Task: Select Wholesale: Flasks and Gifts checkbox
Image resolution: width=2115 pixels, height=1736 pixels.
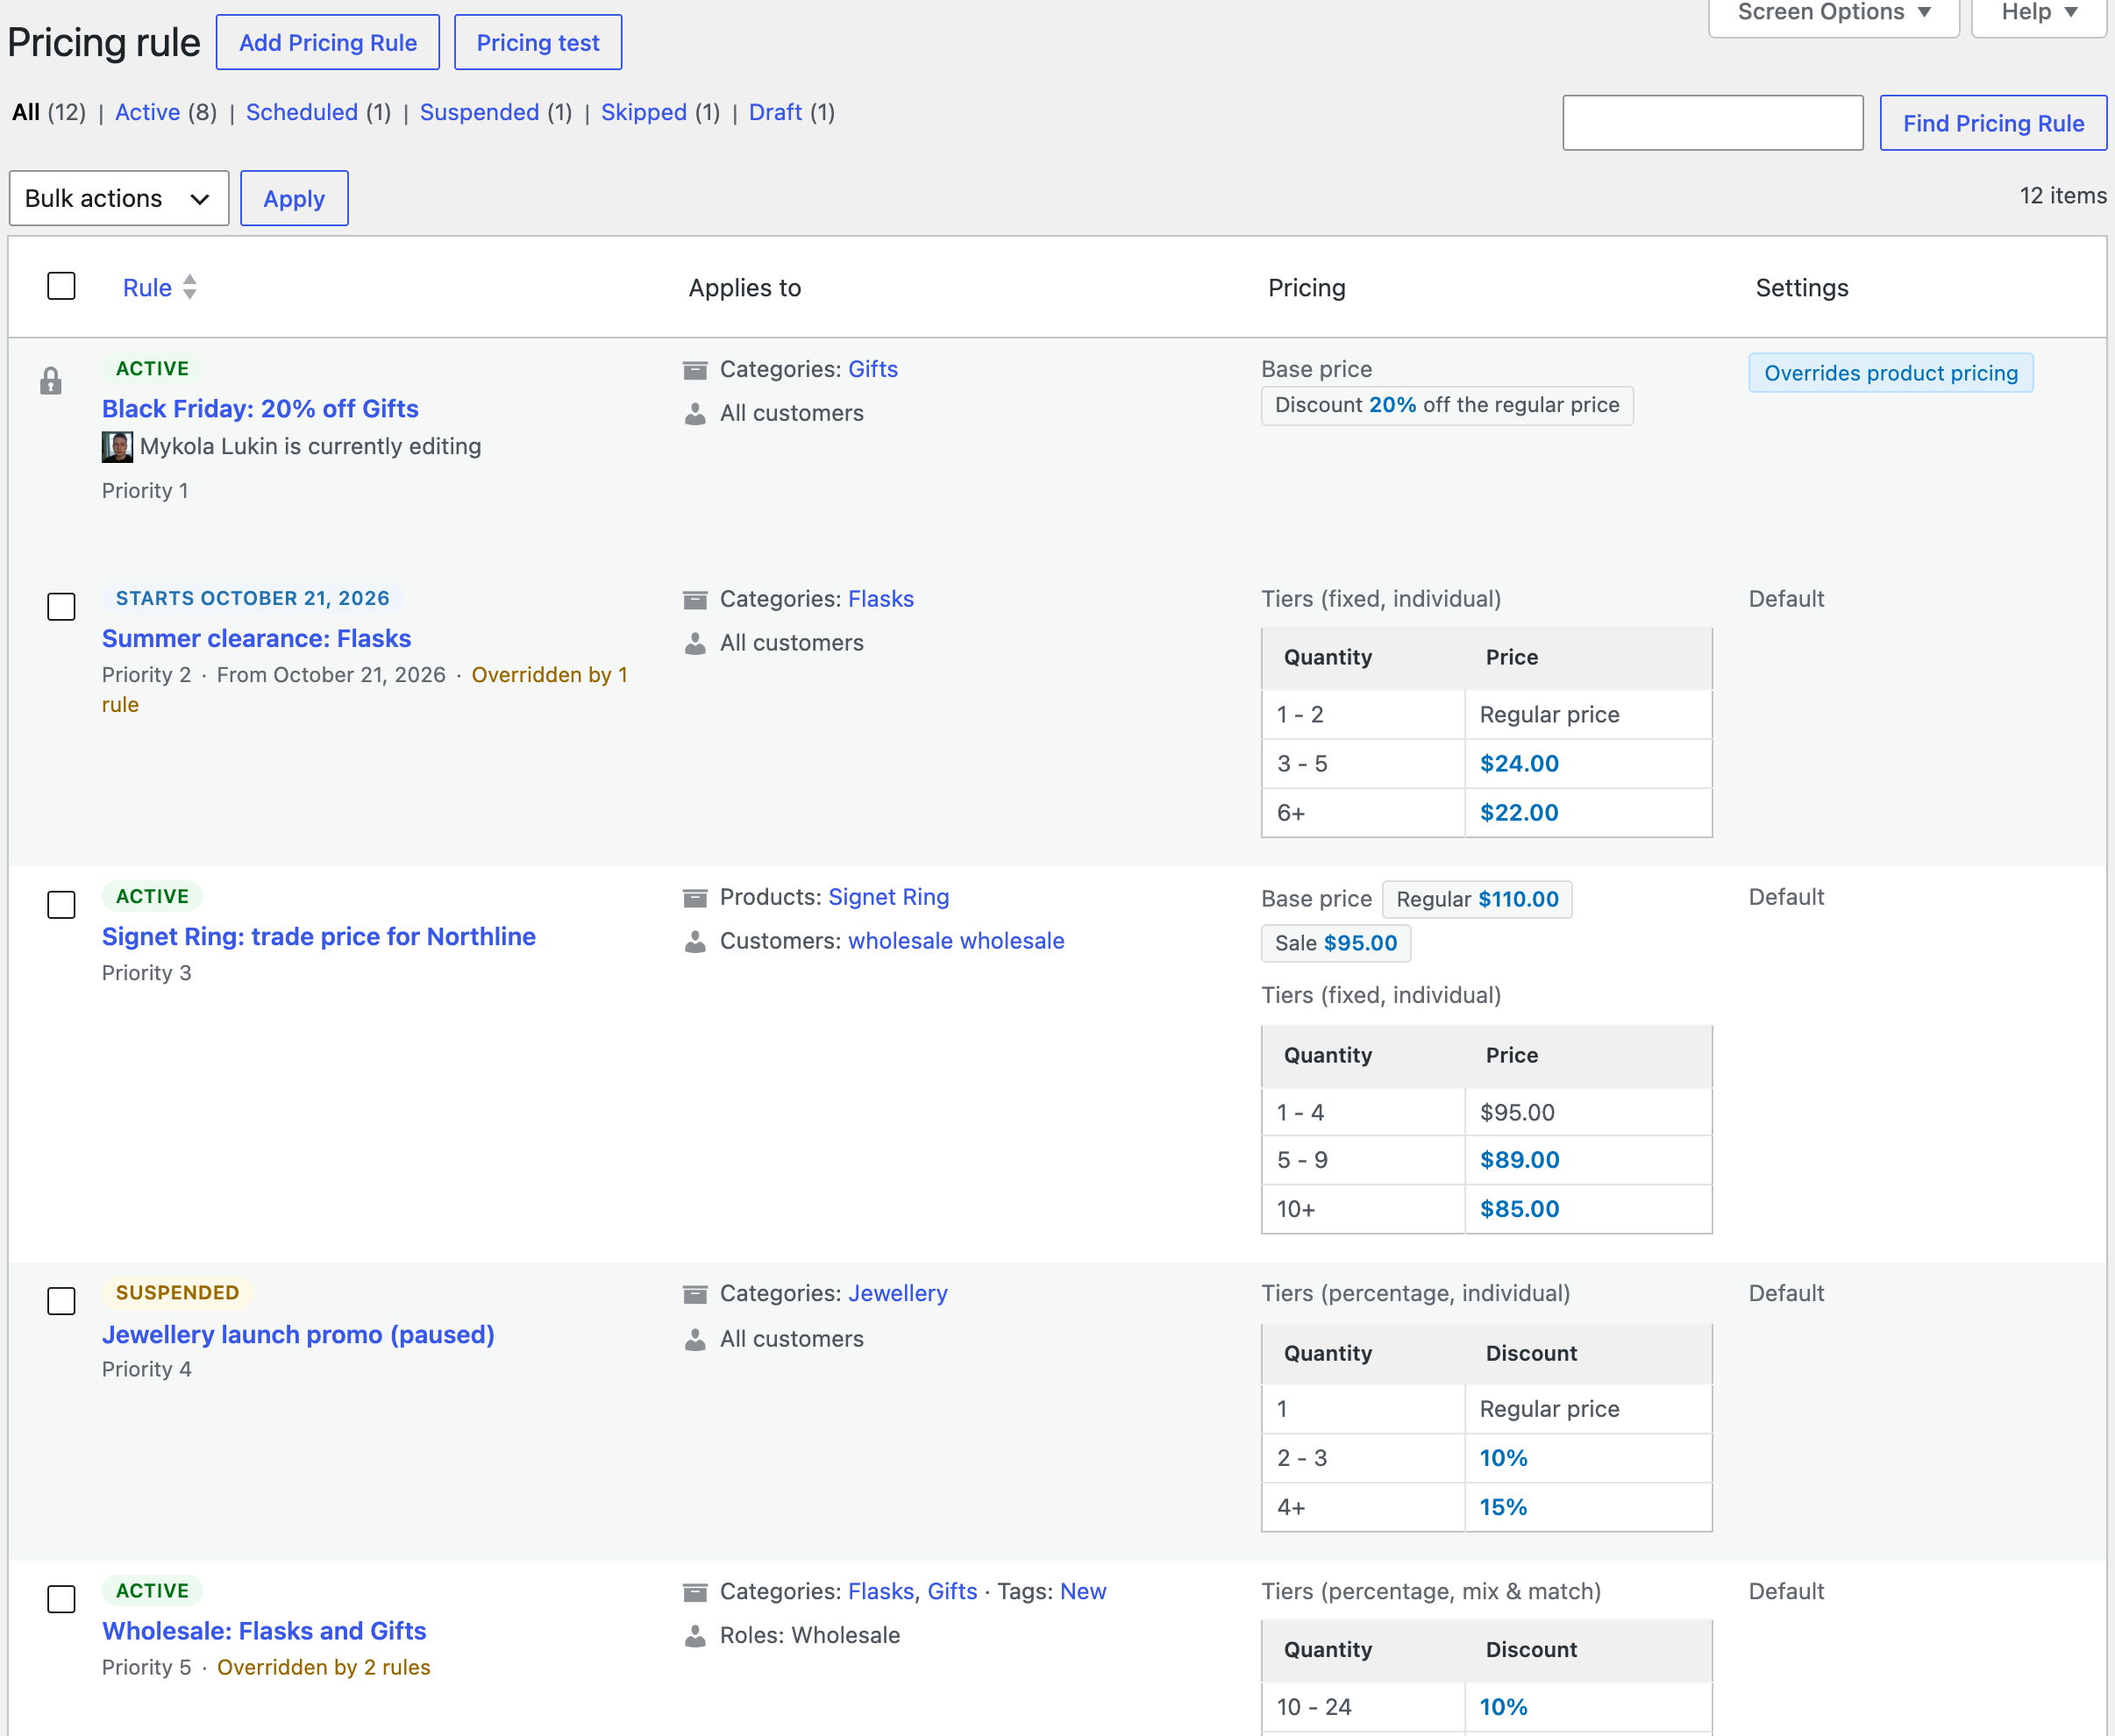Action: click(61, 1598)
